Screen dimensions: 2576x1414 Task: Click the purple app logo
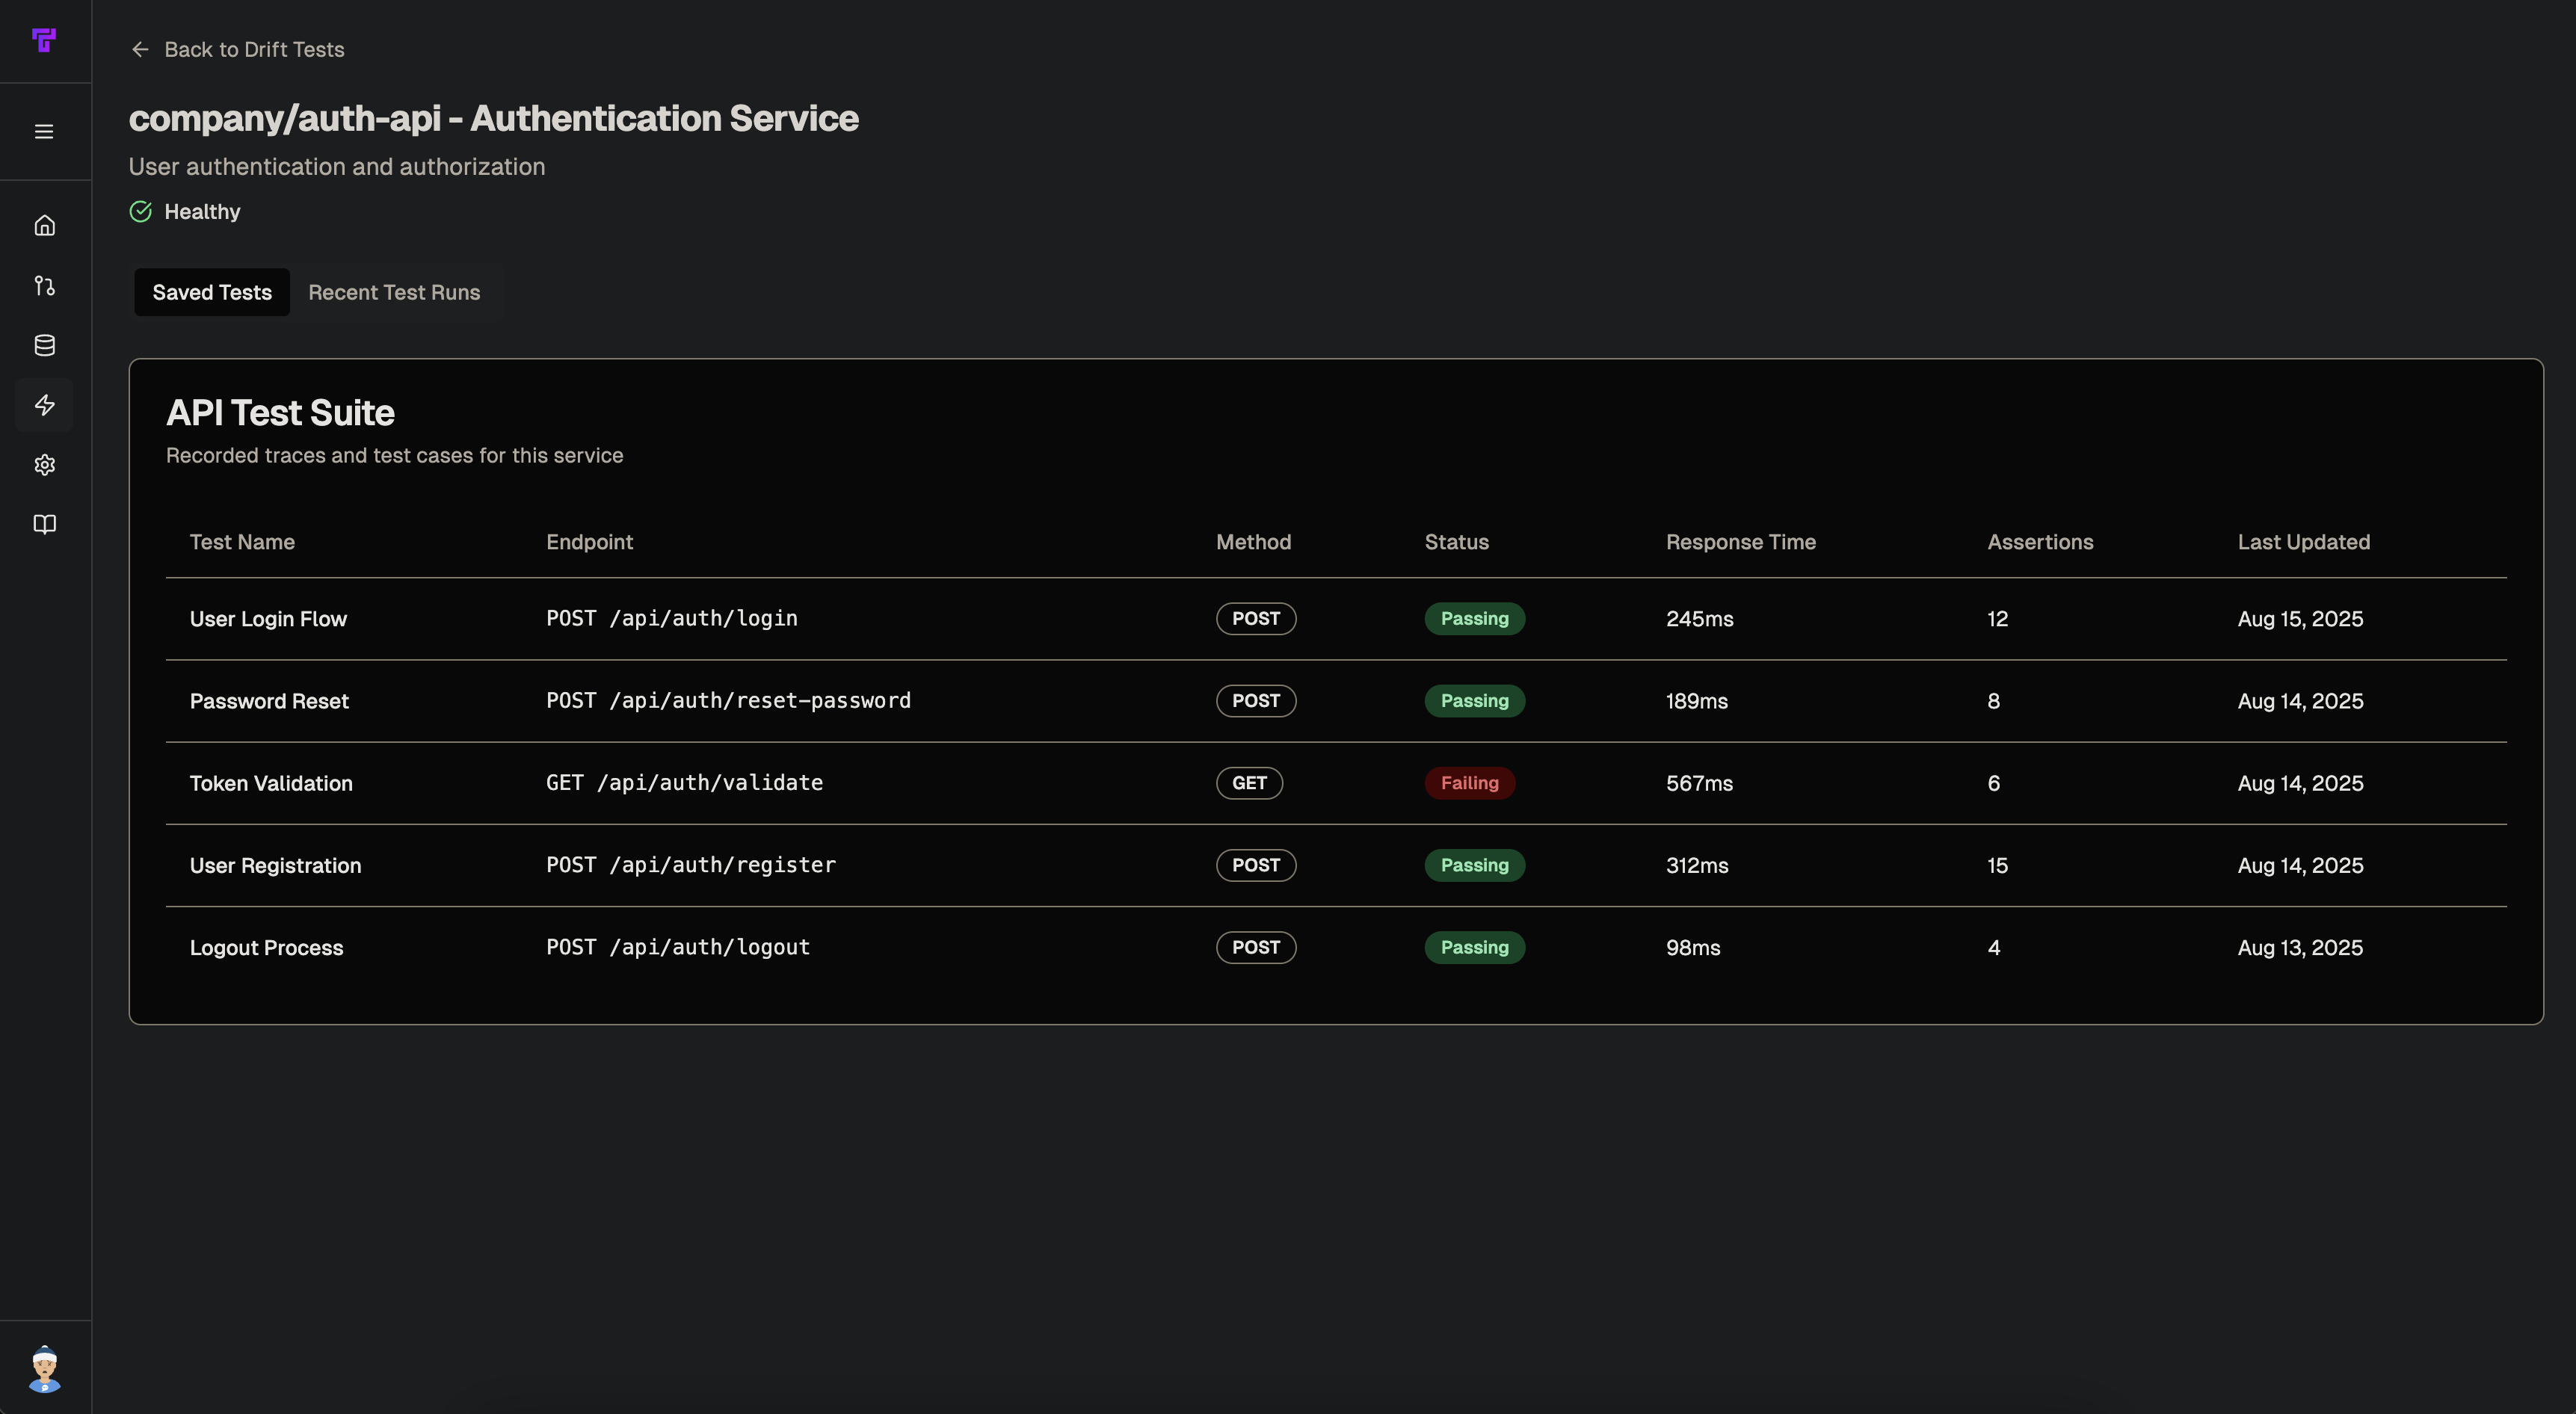click(x=45, y=40)
